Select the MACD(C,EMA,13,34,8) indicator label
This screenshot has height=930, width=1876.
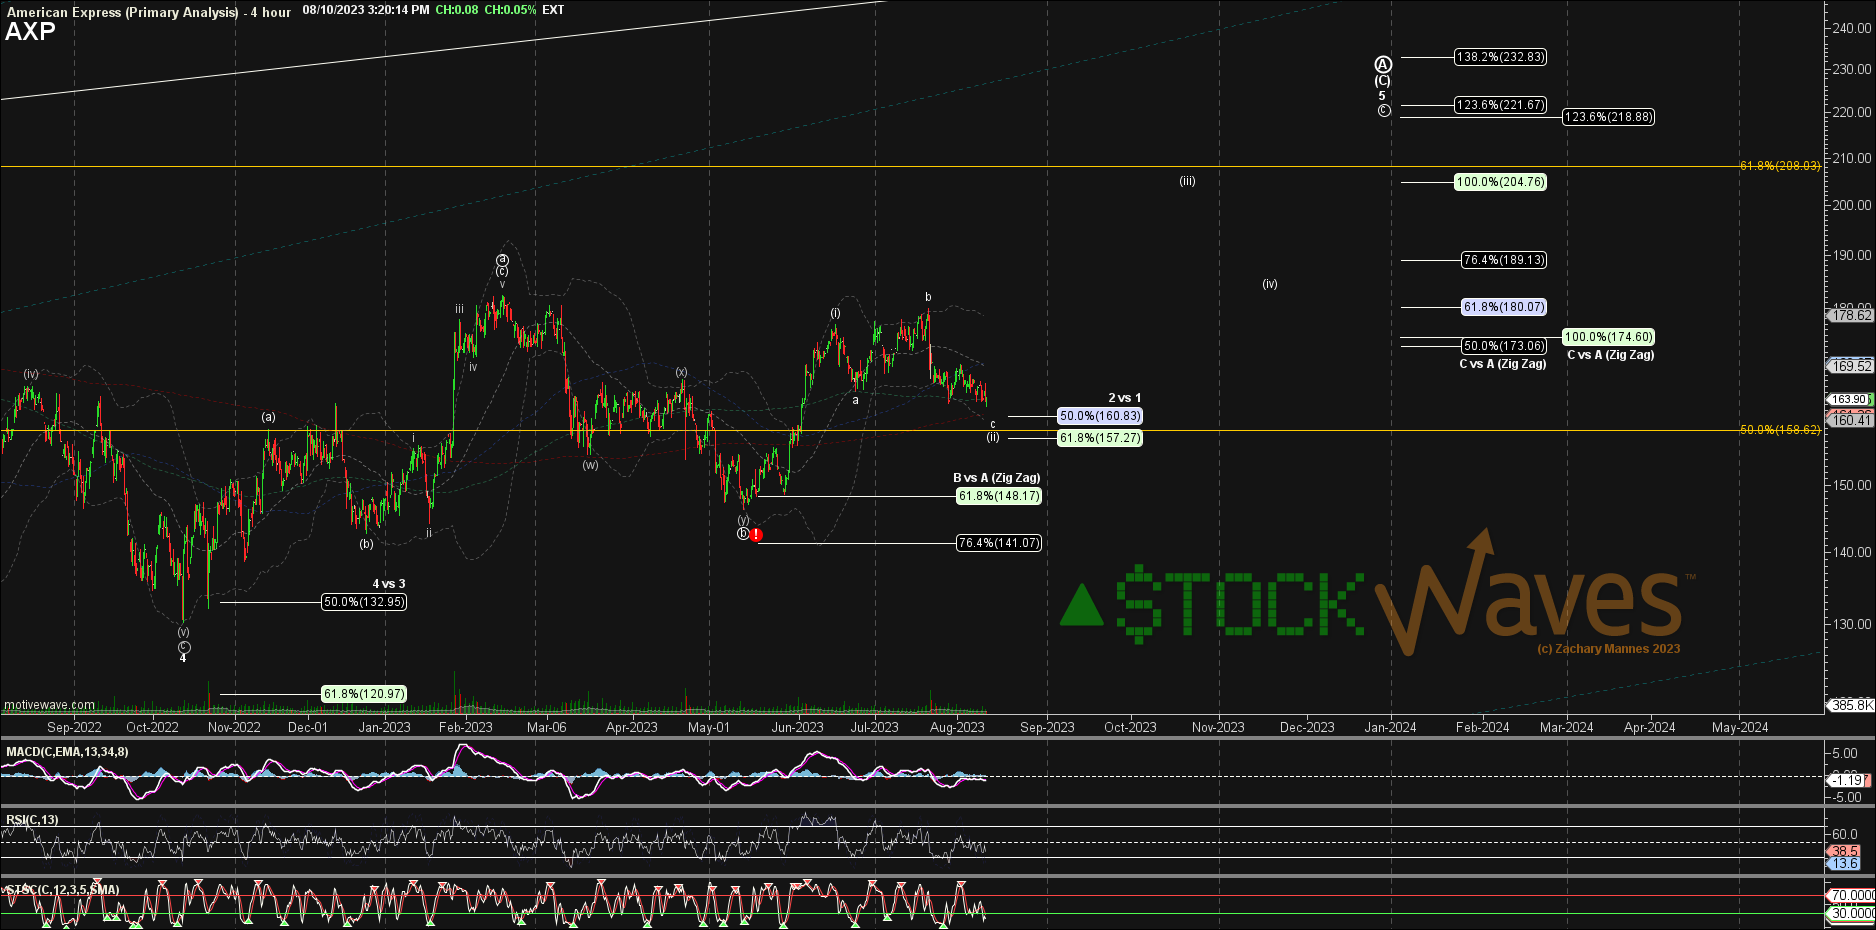[67, 752]
